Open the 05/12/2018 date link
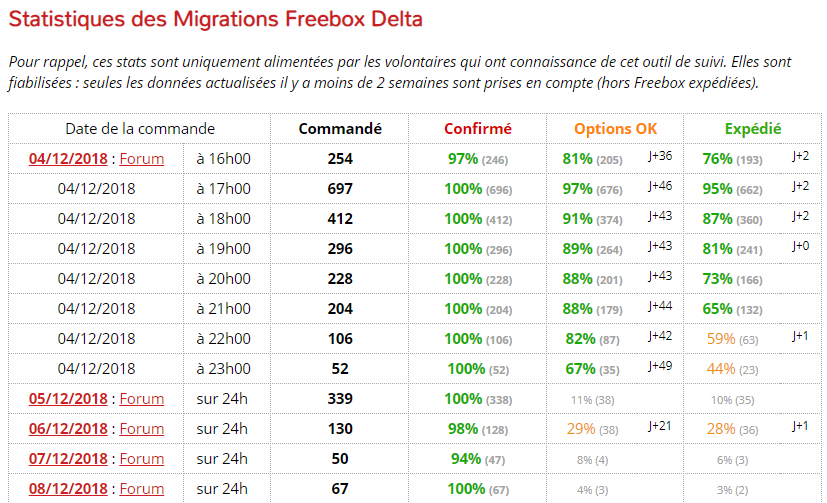 67,398
